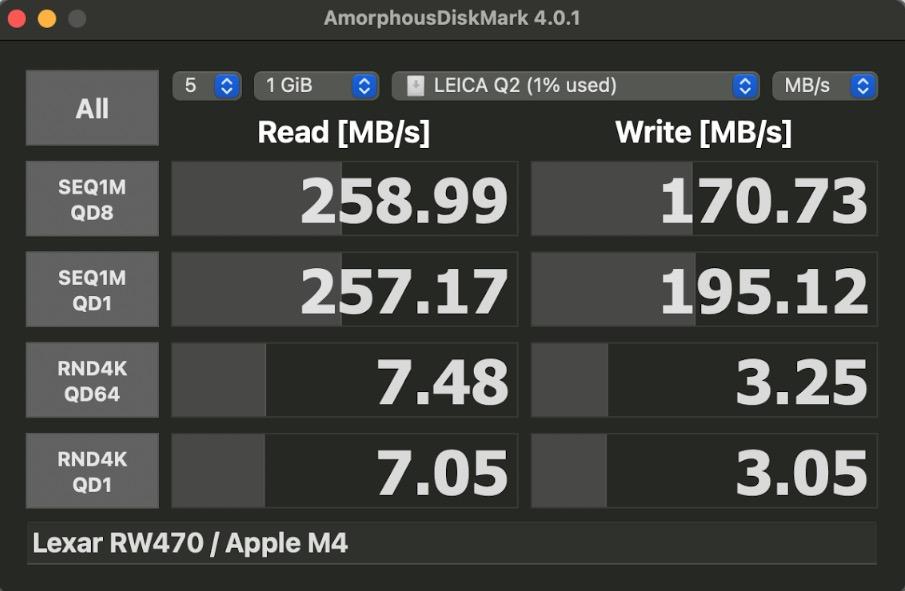Start the SEQ1M QD8 test
The image size is (905, 591).
click(92, 199)
